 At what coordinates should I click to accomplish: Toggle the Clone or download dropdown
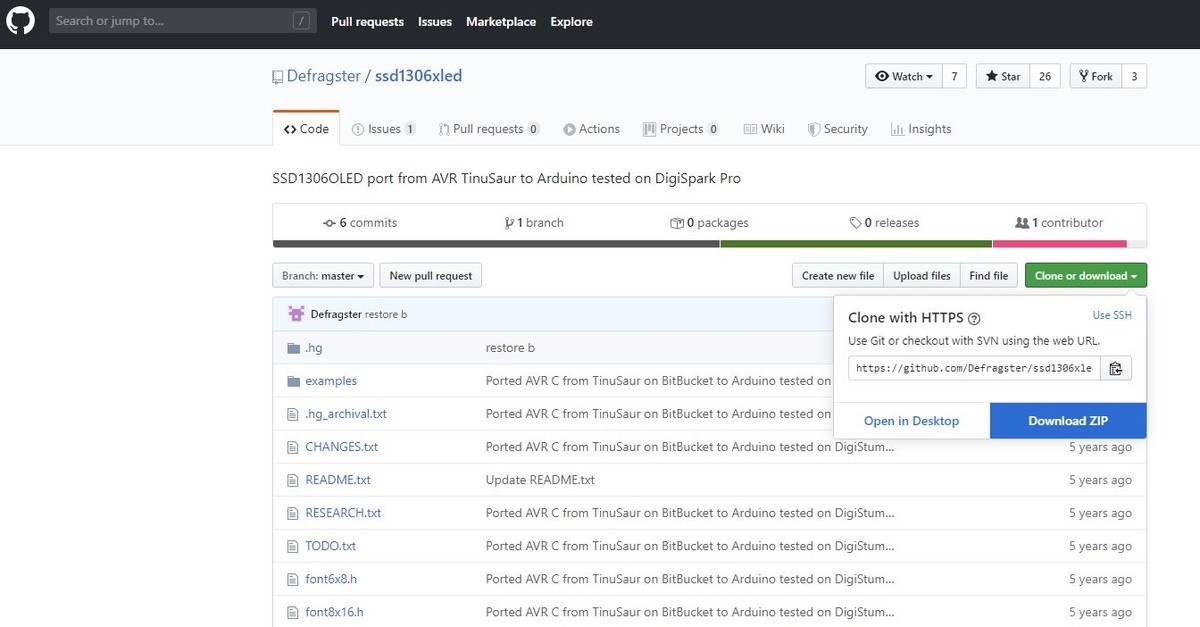point(1086,276)
